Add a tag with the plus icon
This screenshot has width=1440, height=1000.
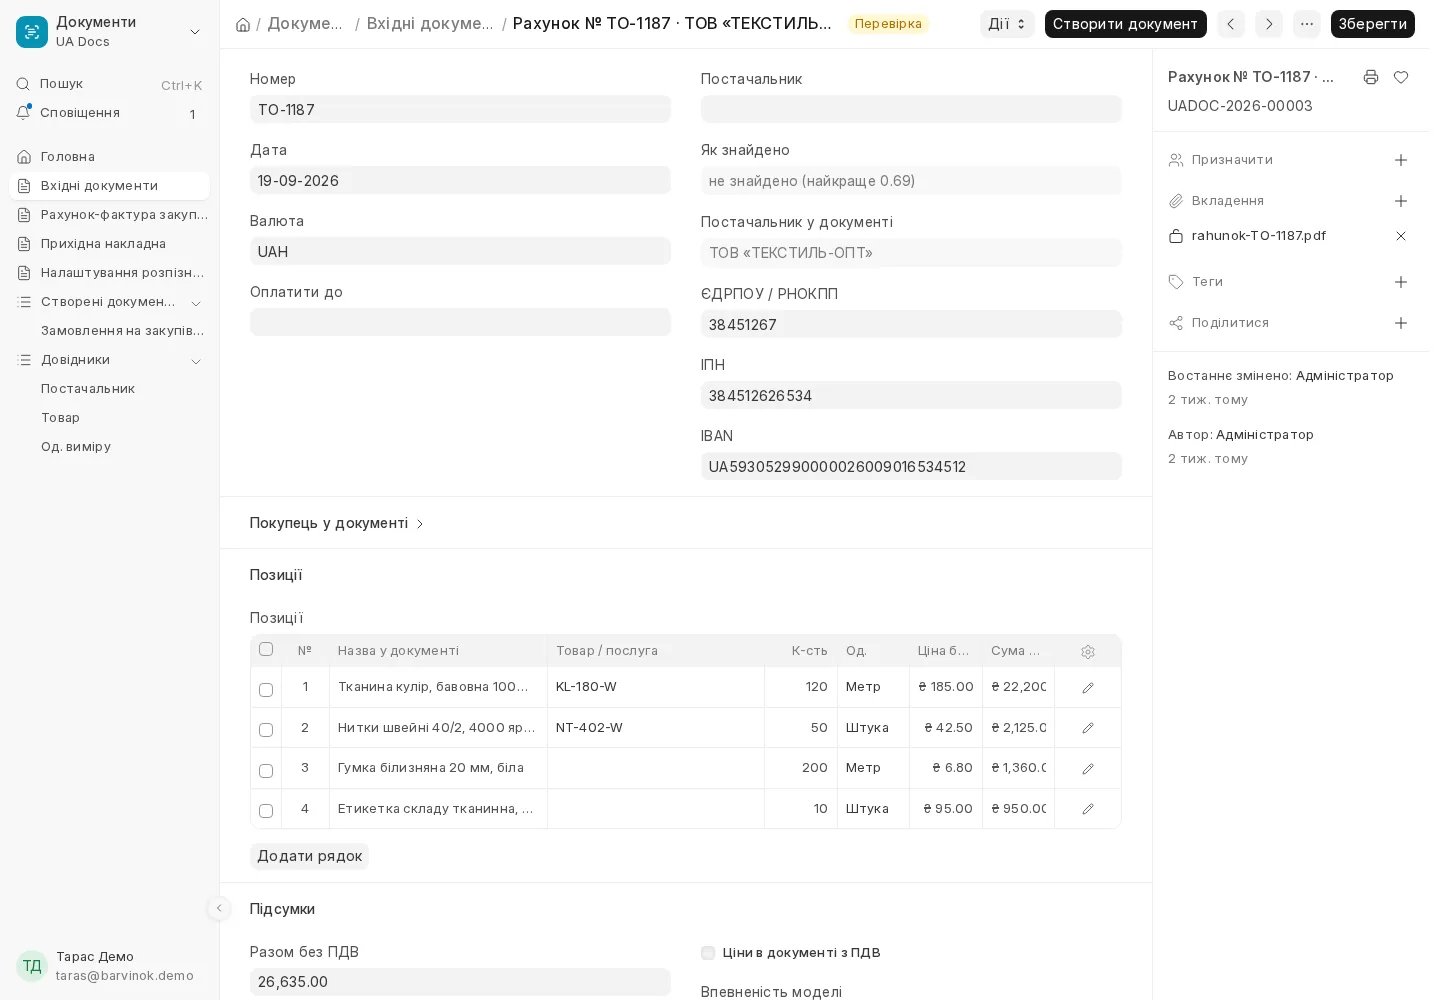pos(1401,282)
